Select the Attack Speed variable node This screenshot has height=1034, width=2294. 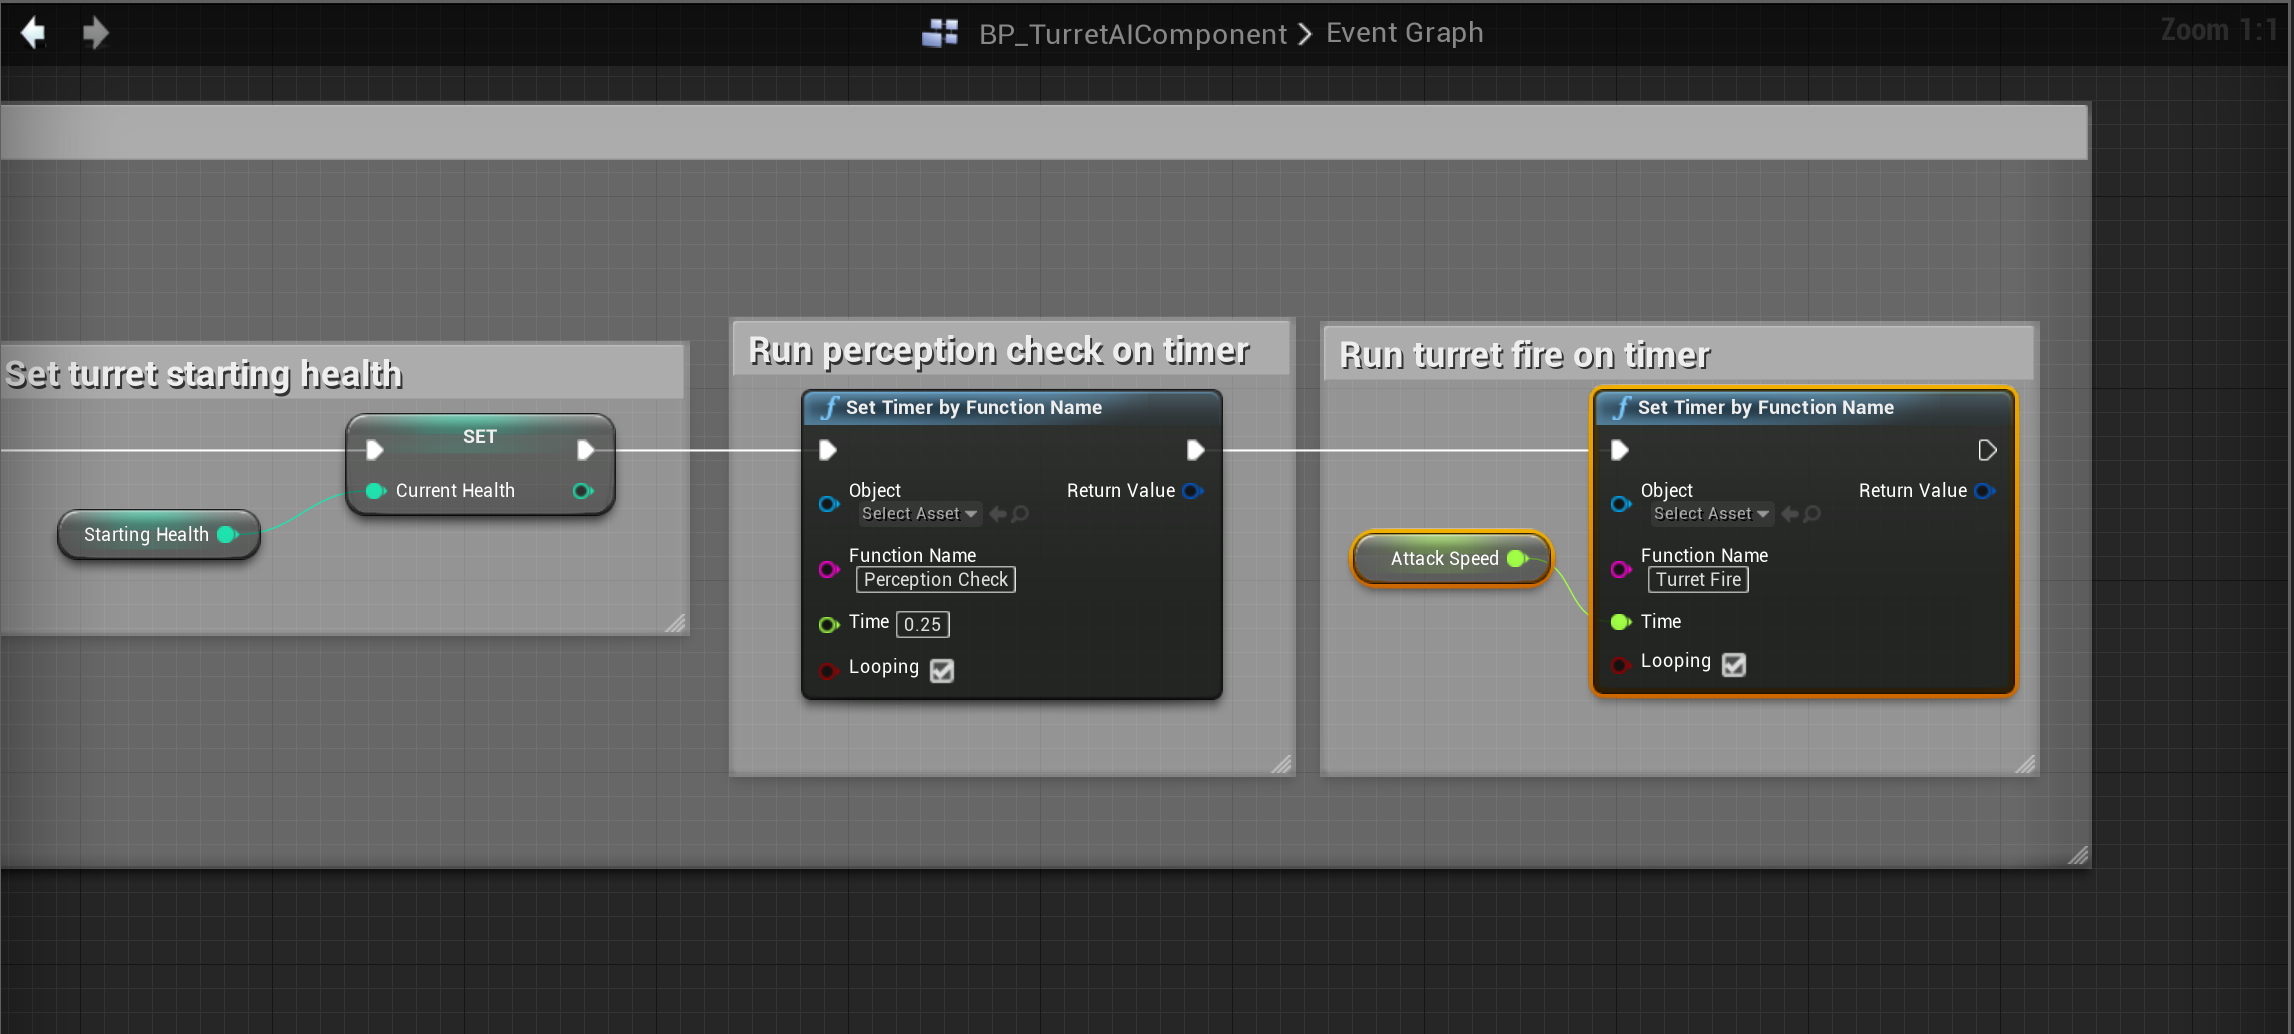(1443, 558)
